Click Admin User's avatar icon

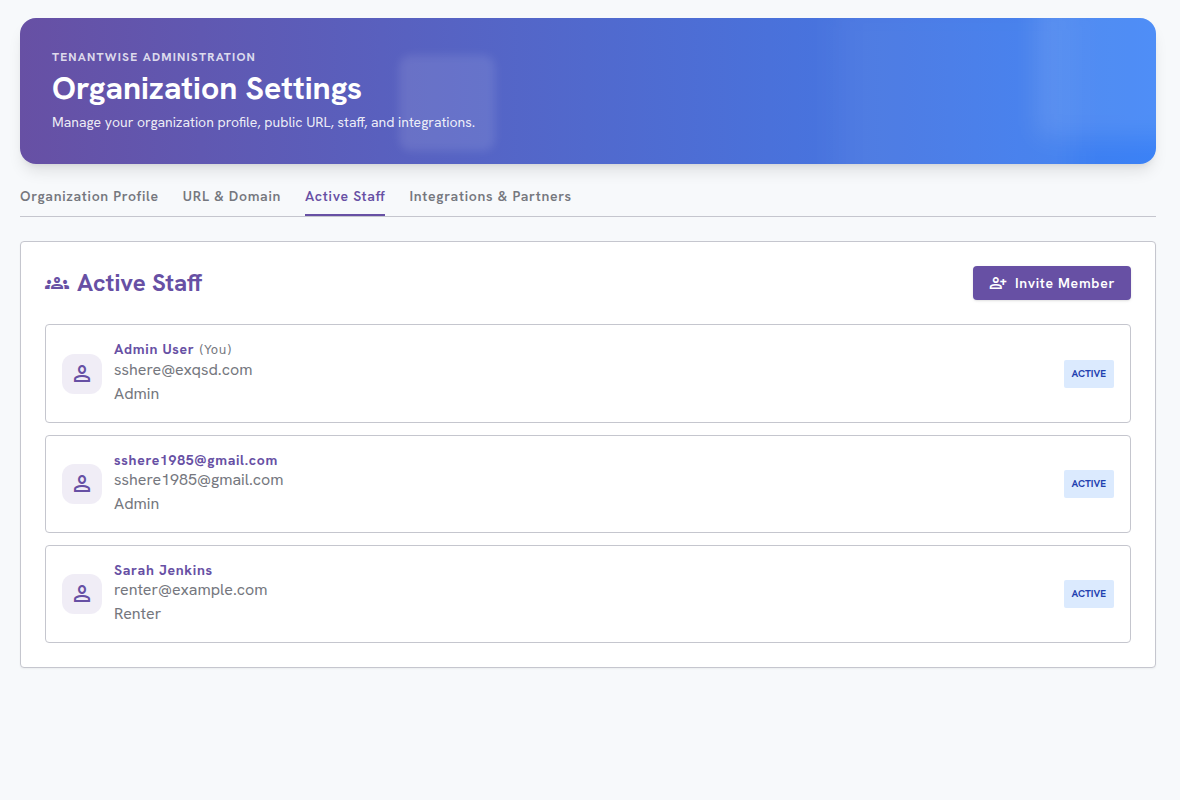click(x=82, y=374)
